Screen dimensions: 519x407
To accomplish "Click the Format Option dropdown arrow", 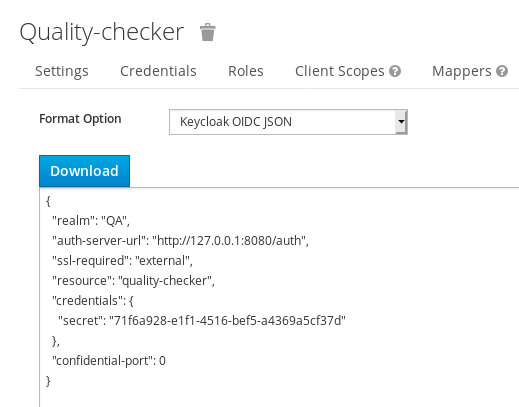I will pyautogui.click(x=401, y=122).
